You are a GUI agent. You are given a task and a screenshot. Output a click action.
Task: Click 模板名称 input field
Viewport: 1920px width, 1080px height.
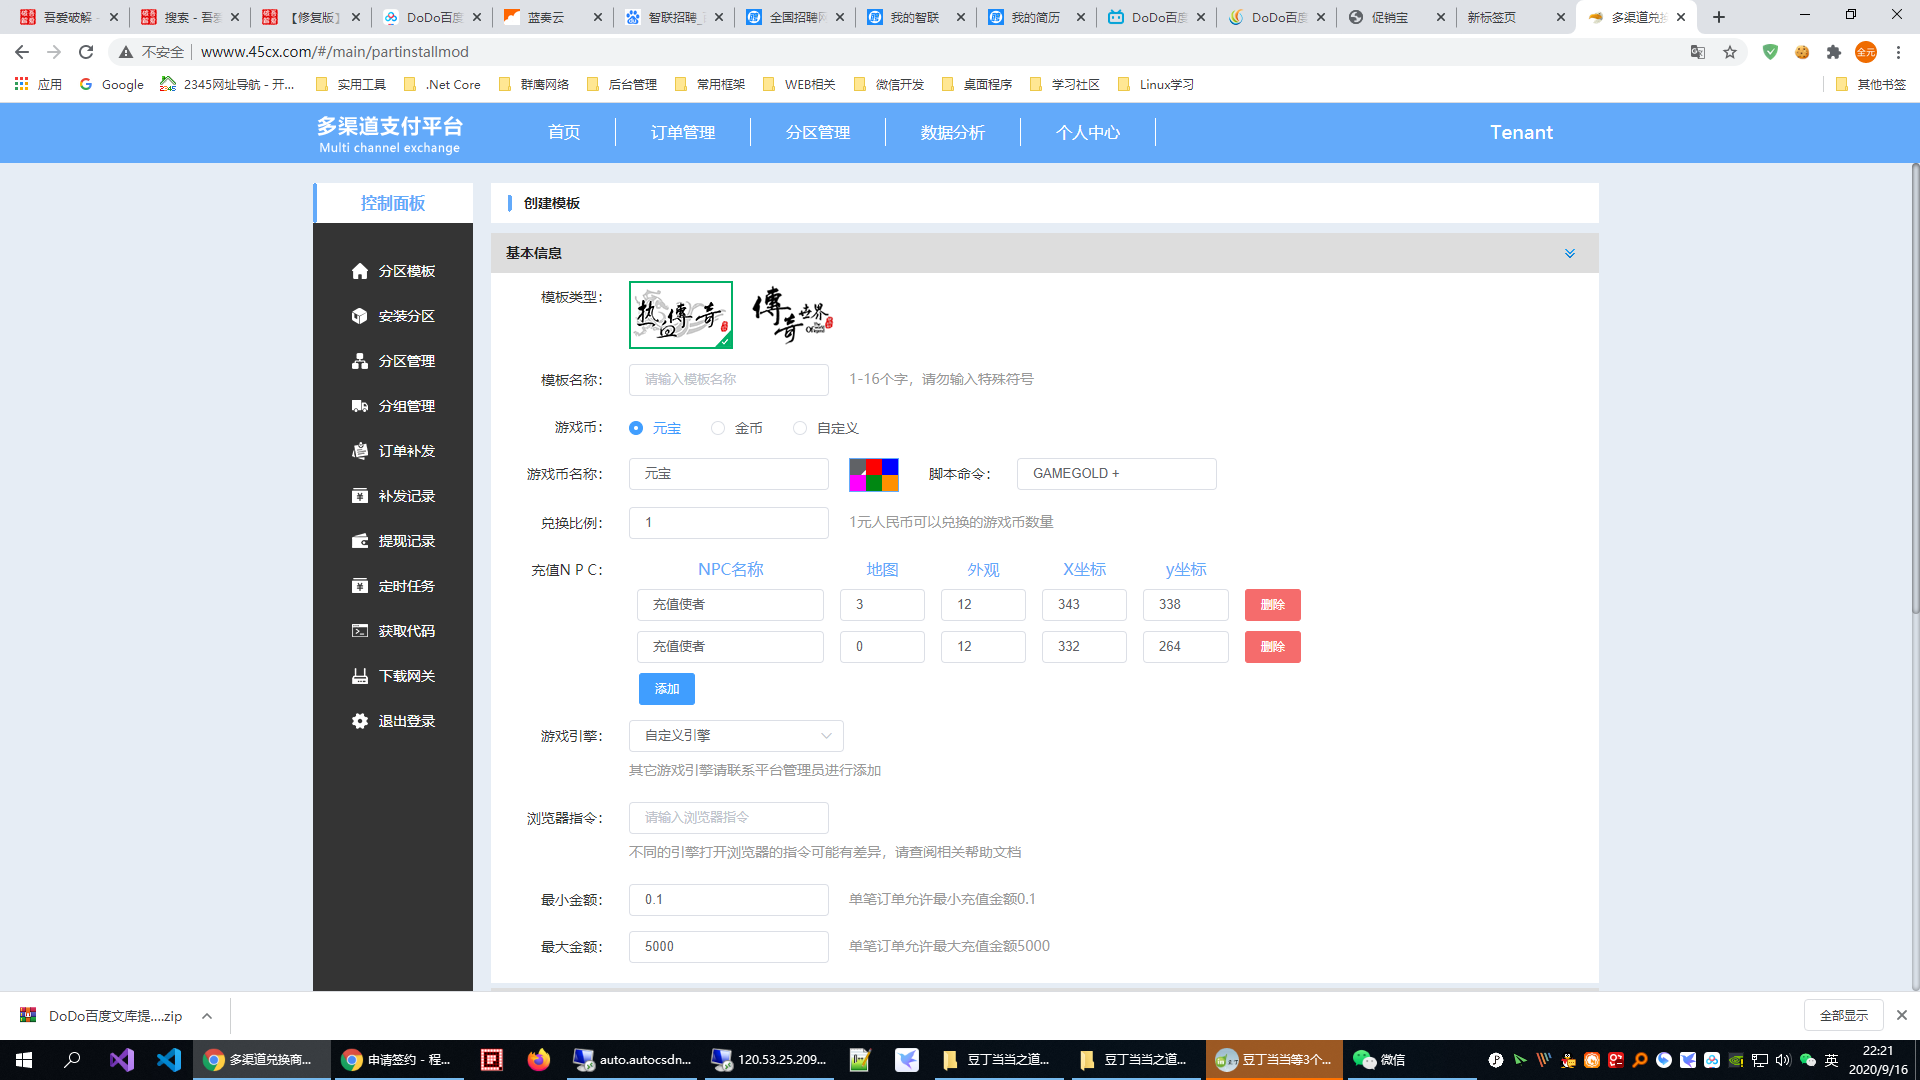[x=728, y=380]
